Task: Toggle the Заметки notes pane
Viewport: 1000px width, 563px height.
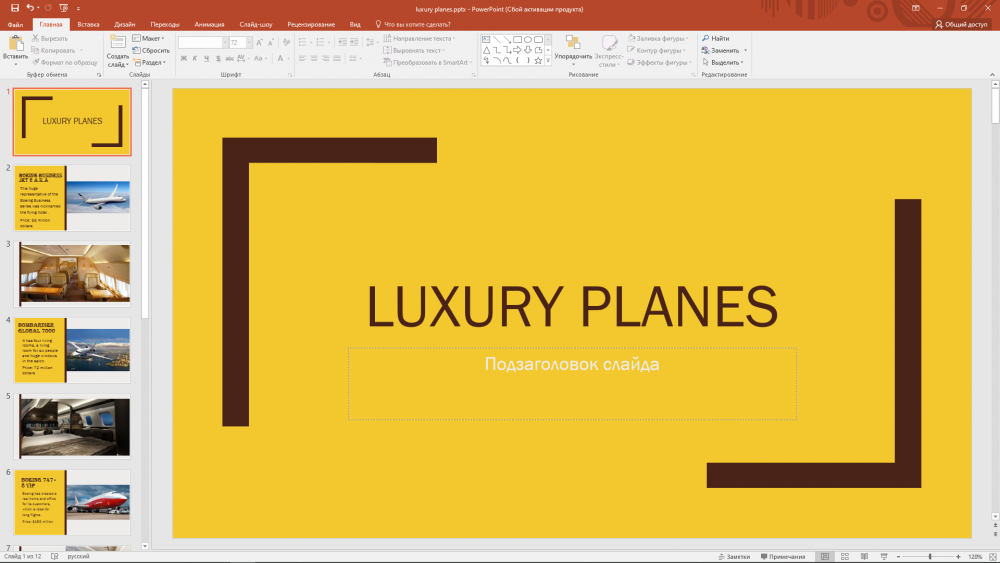Action: pos(734,557)
